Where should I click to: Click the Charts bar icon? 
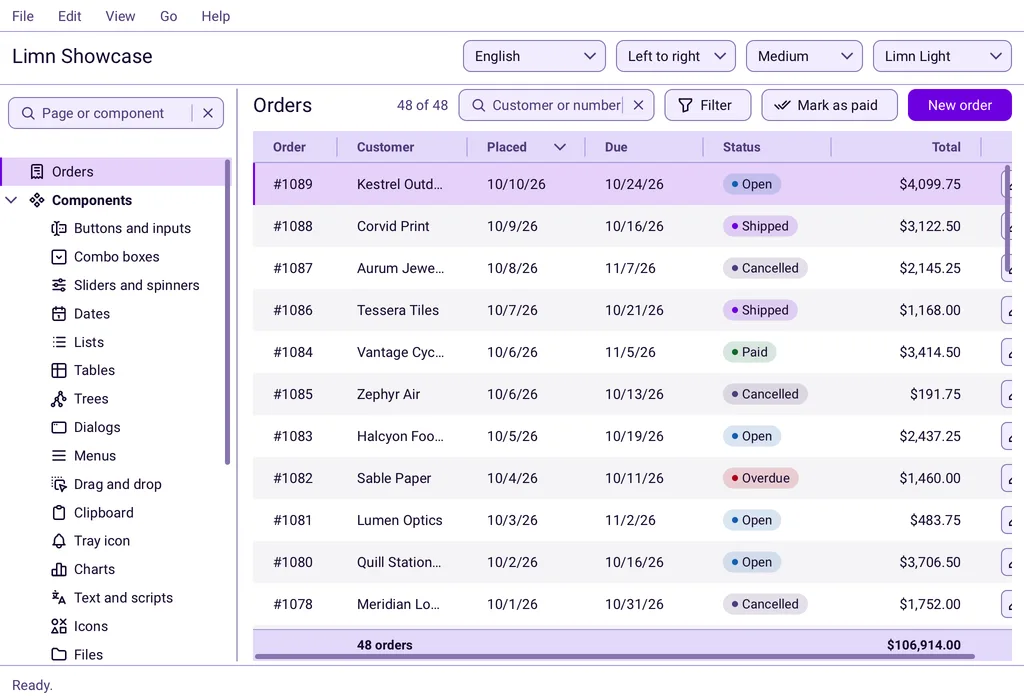tap(59, 570)
